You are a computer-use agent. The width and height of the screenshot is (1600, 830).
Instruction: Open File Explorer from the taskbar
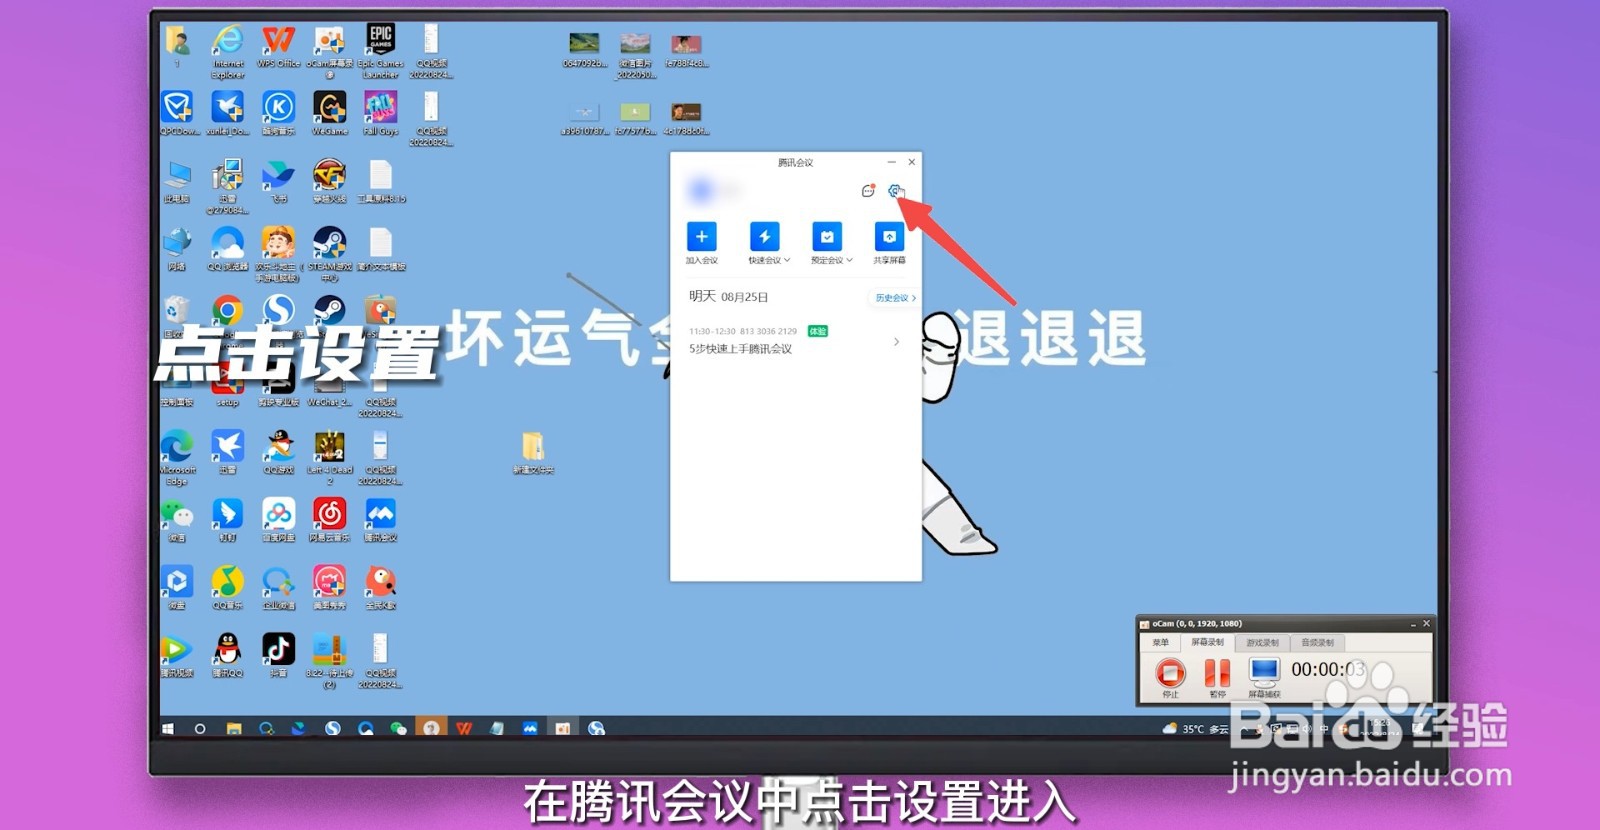click(234, 728)
